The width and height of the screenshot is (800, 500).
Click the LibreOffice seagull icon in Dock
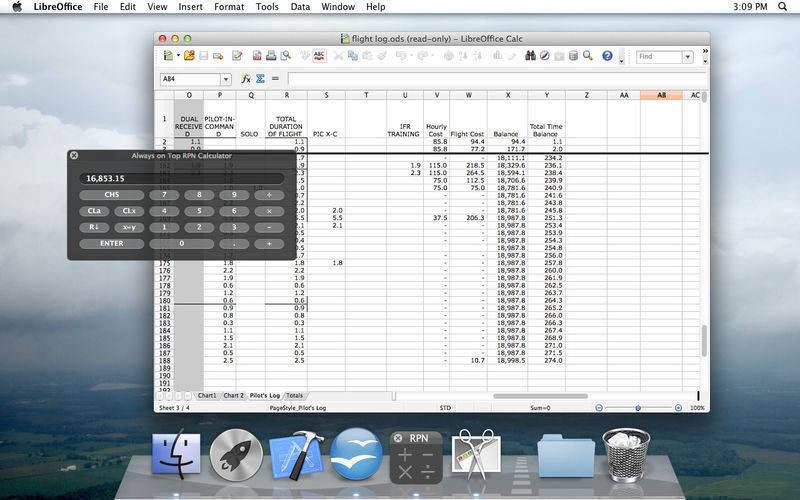356,454
